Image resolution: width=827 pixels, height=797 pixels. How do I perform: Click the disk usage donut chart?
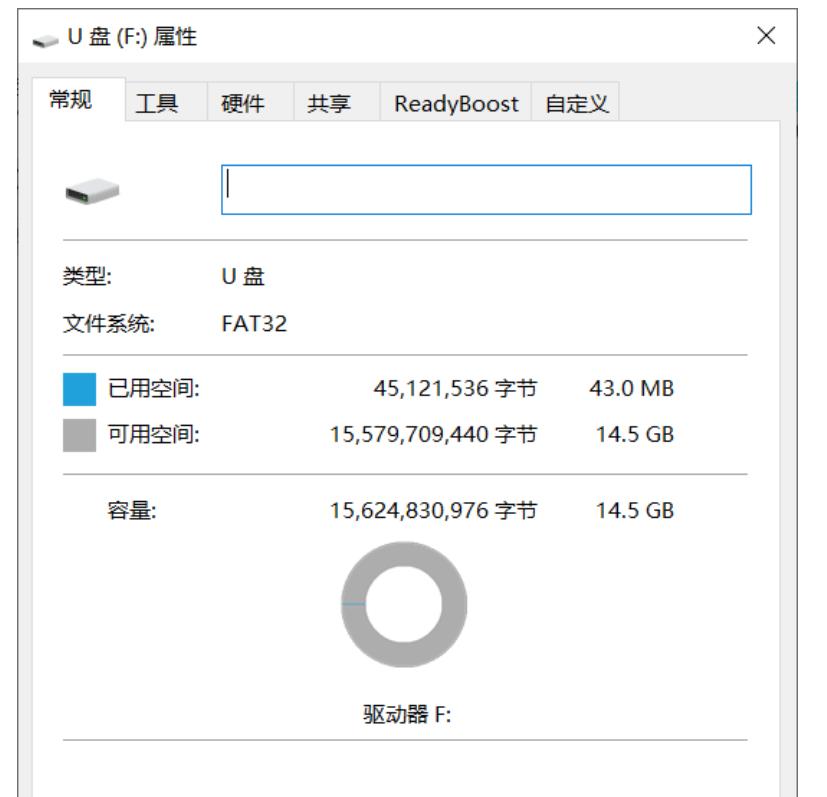pos(403,604)
